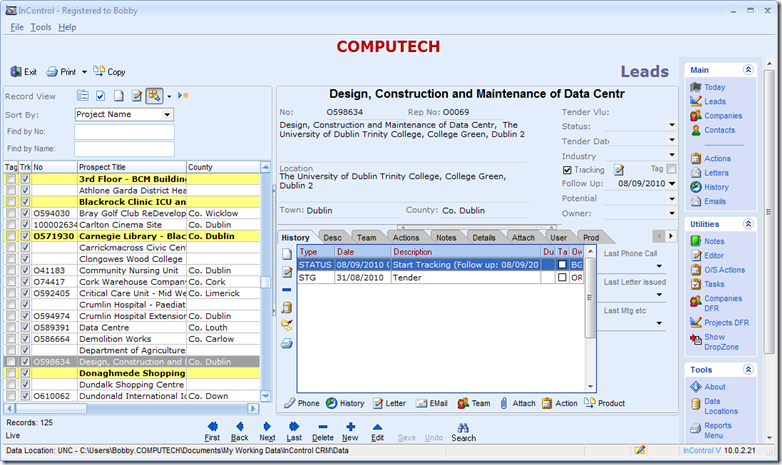Select the list view icon in Record View
This screenshot has height=465, width=782.
coord(83,96)
